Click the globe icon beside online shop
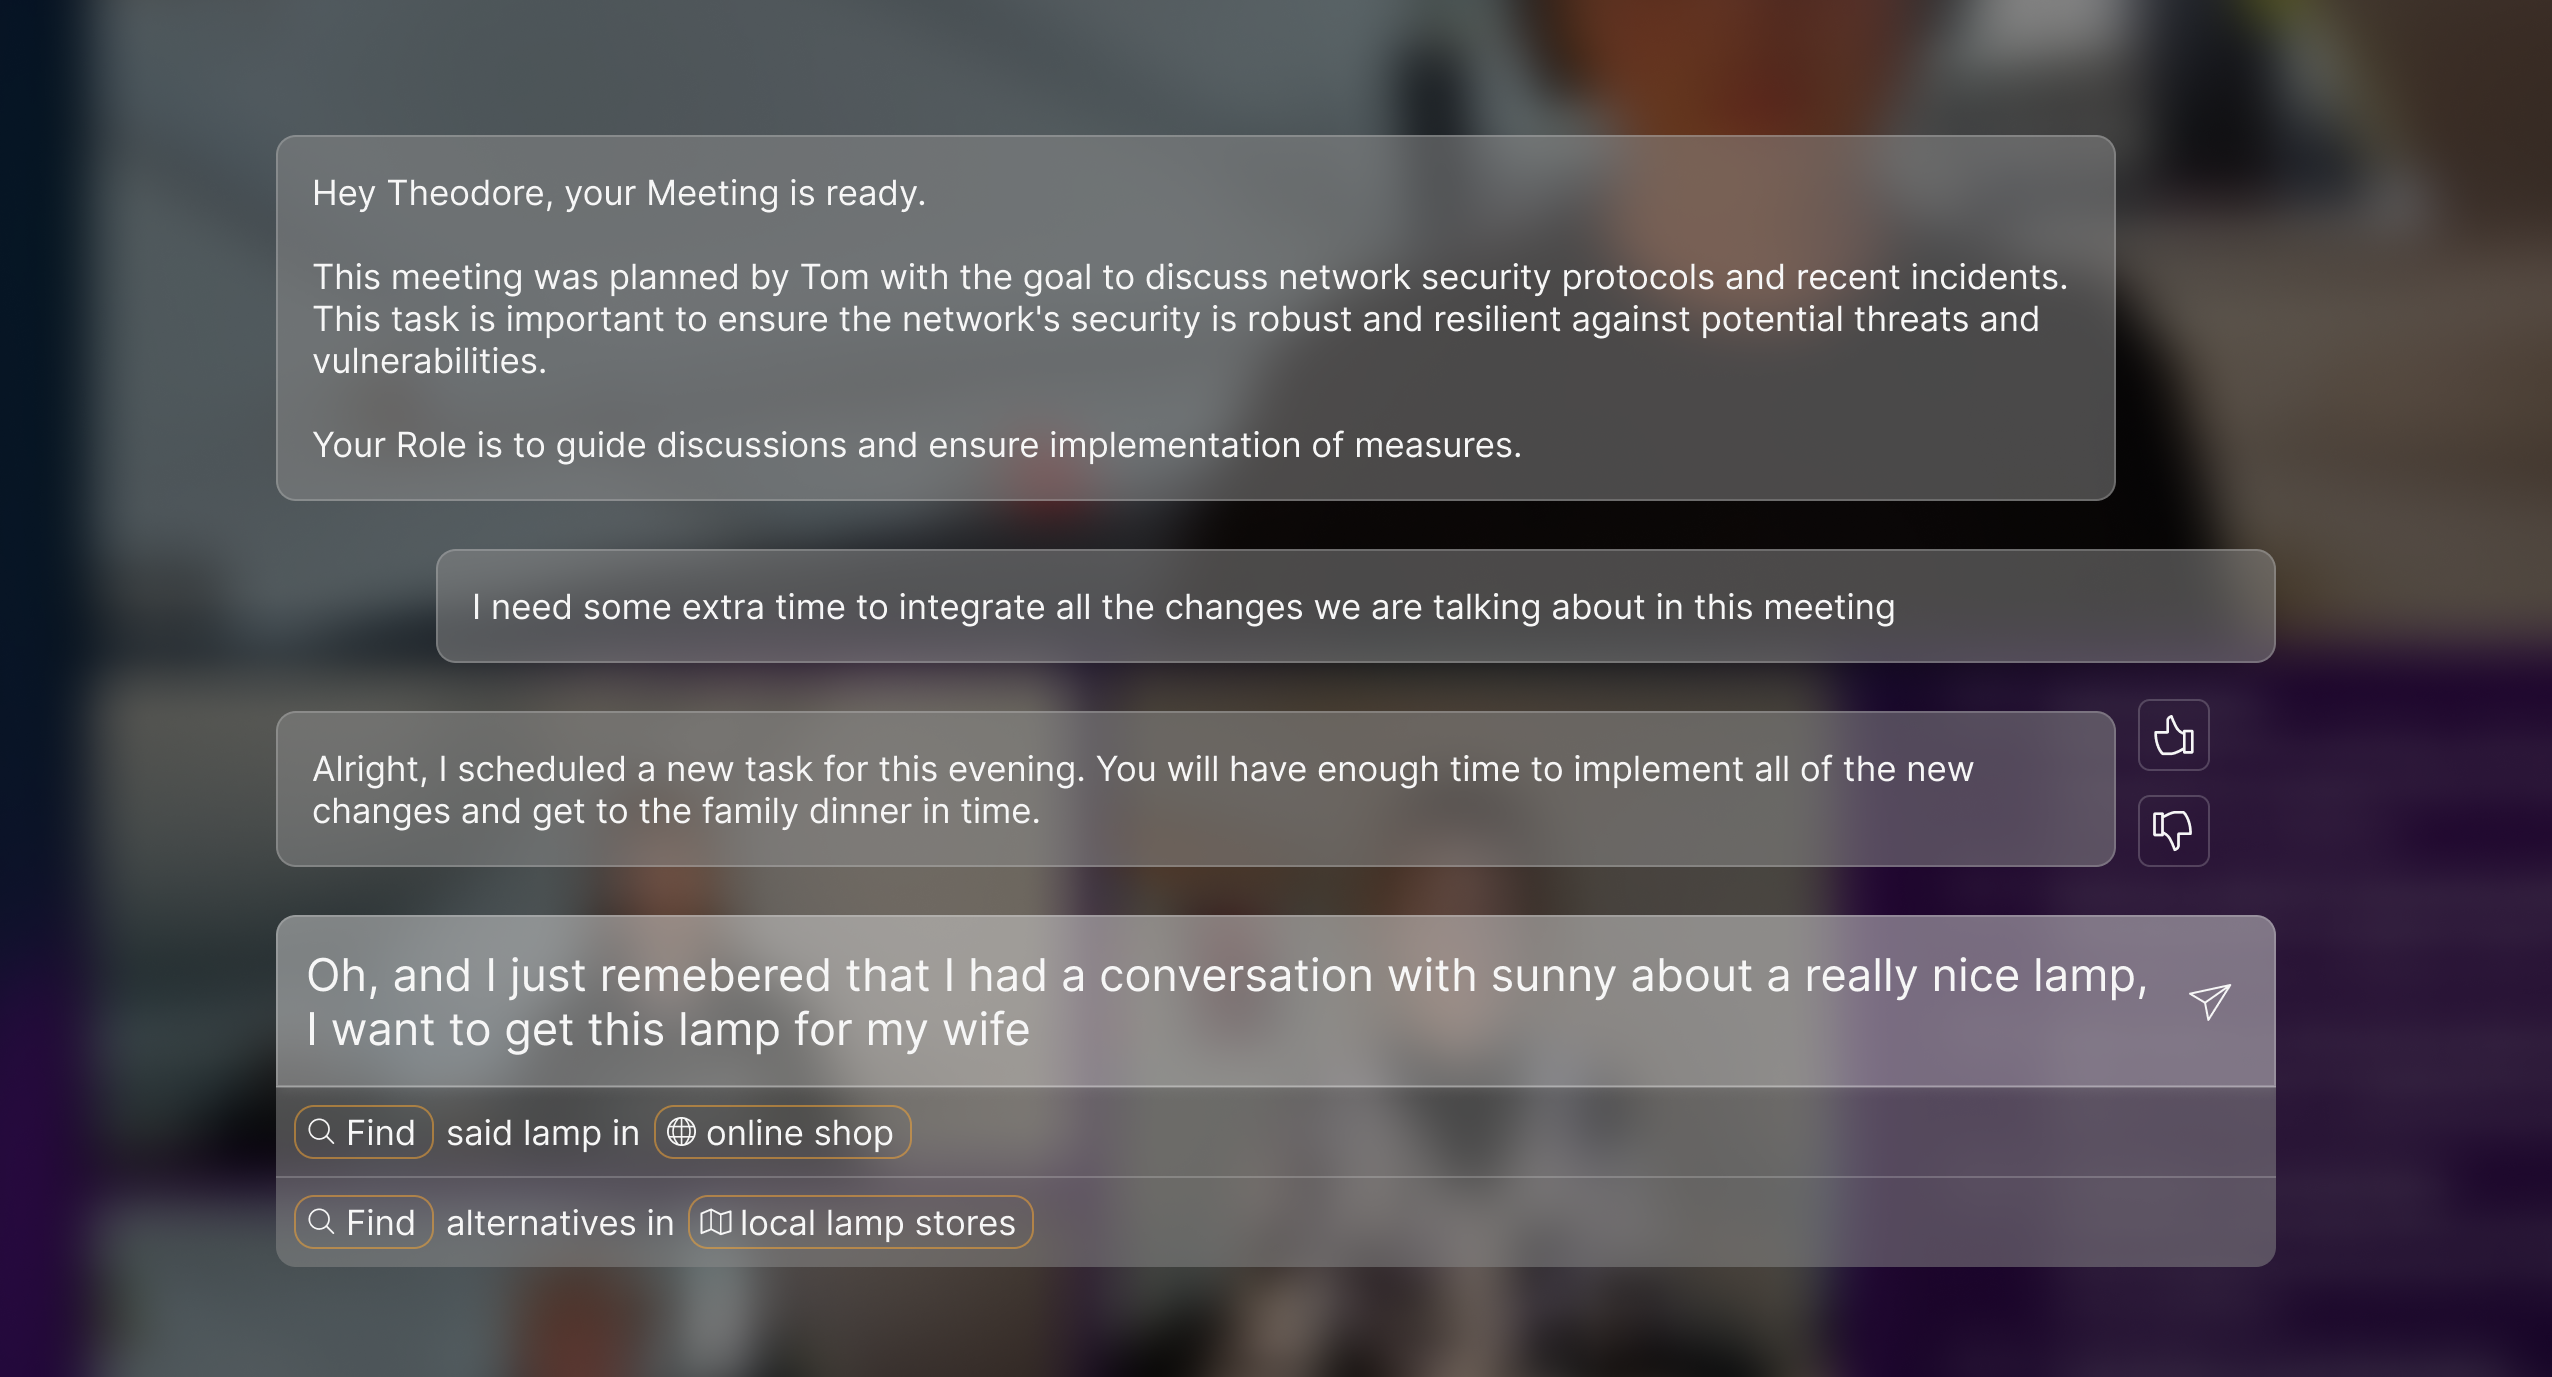Viewport: 2552px width, 1377px height. 681,1132
